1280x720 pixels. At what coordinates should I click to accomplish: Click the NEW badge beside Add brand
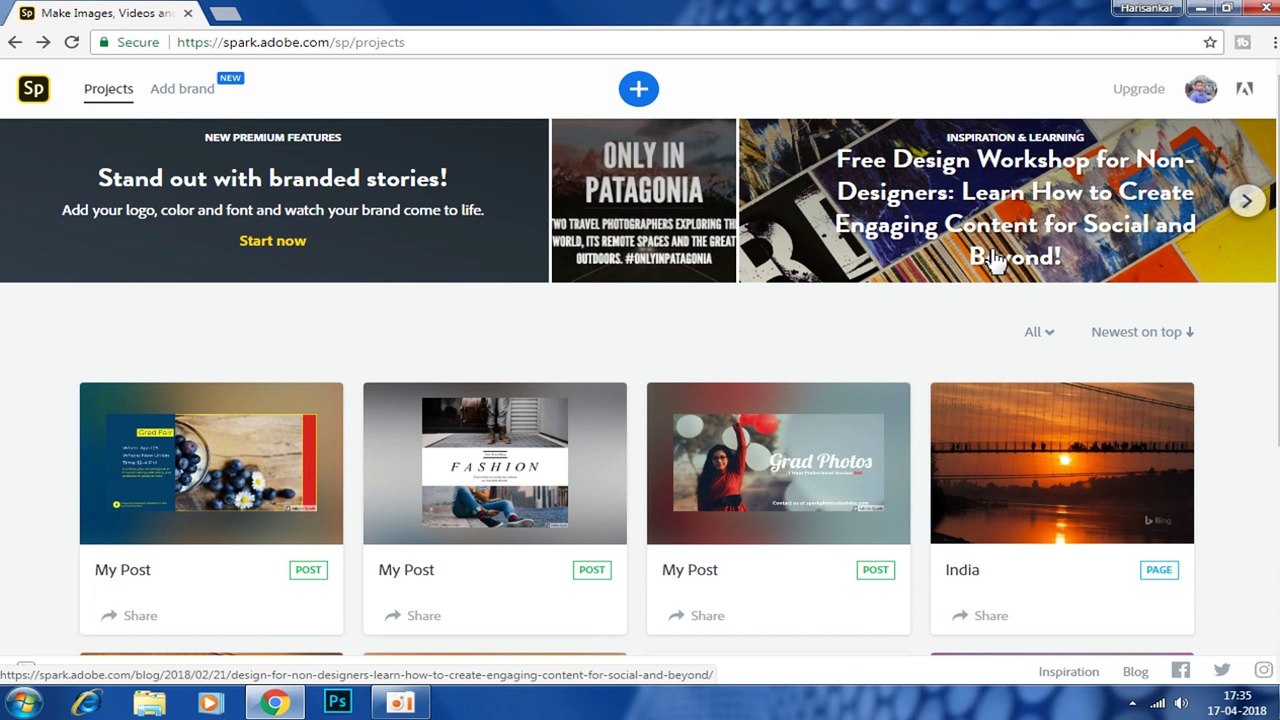[231, 78]
